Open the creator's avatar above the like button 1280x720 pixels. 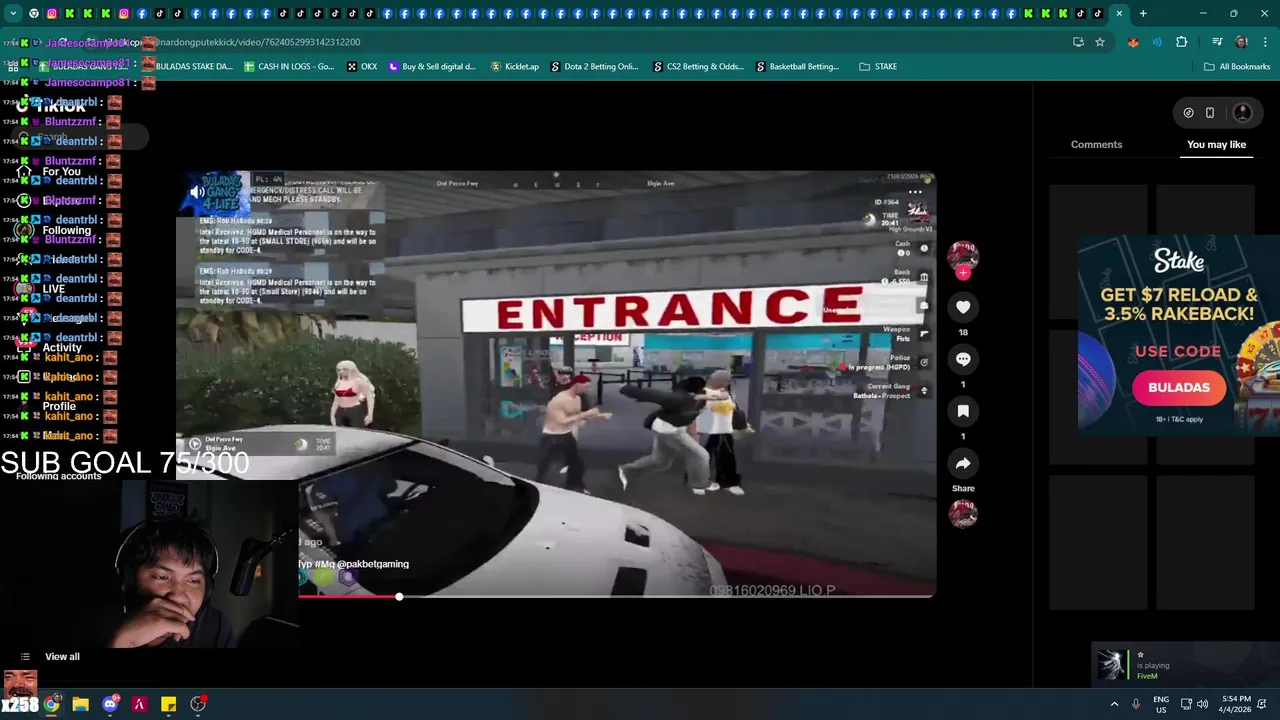coord(963,255)
